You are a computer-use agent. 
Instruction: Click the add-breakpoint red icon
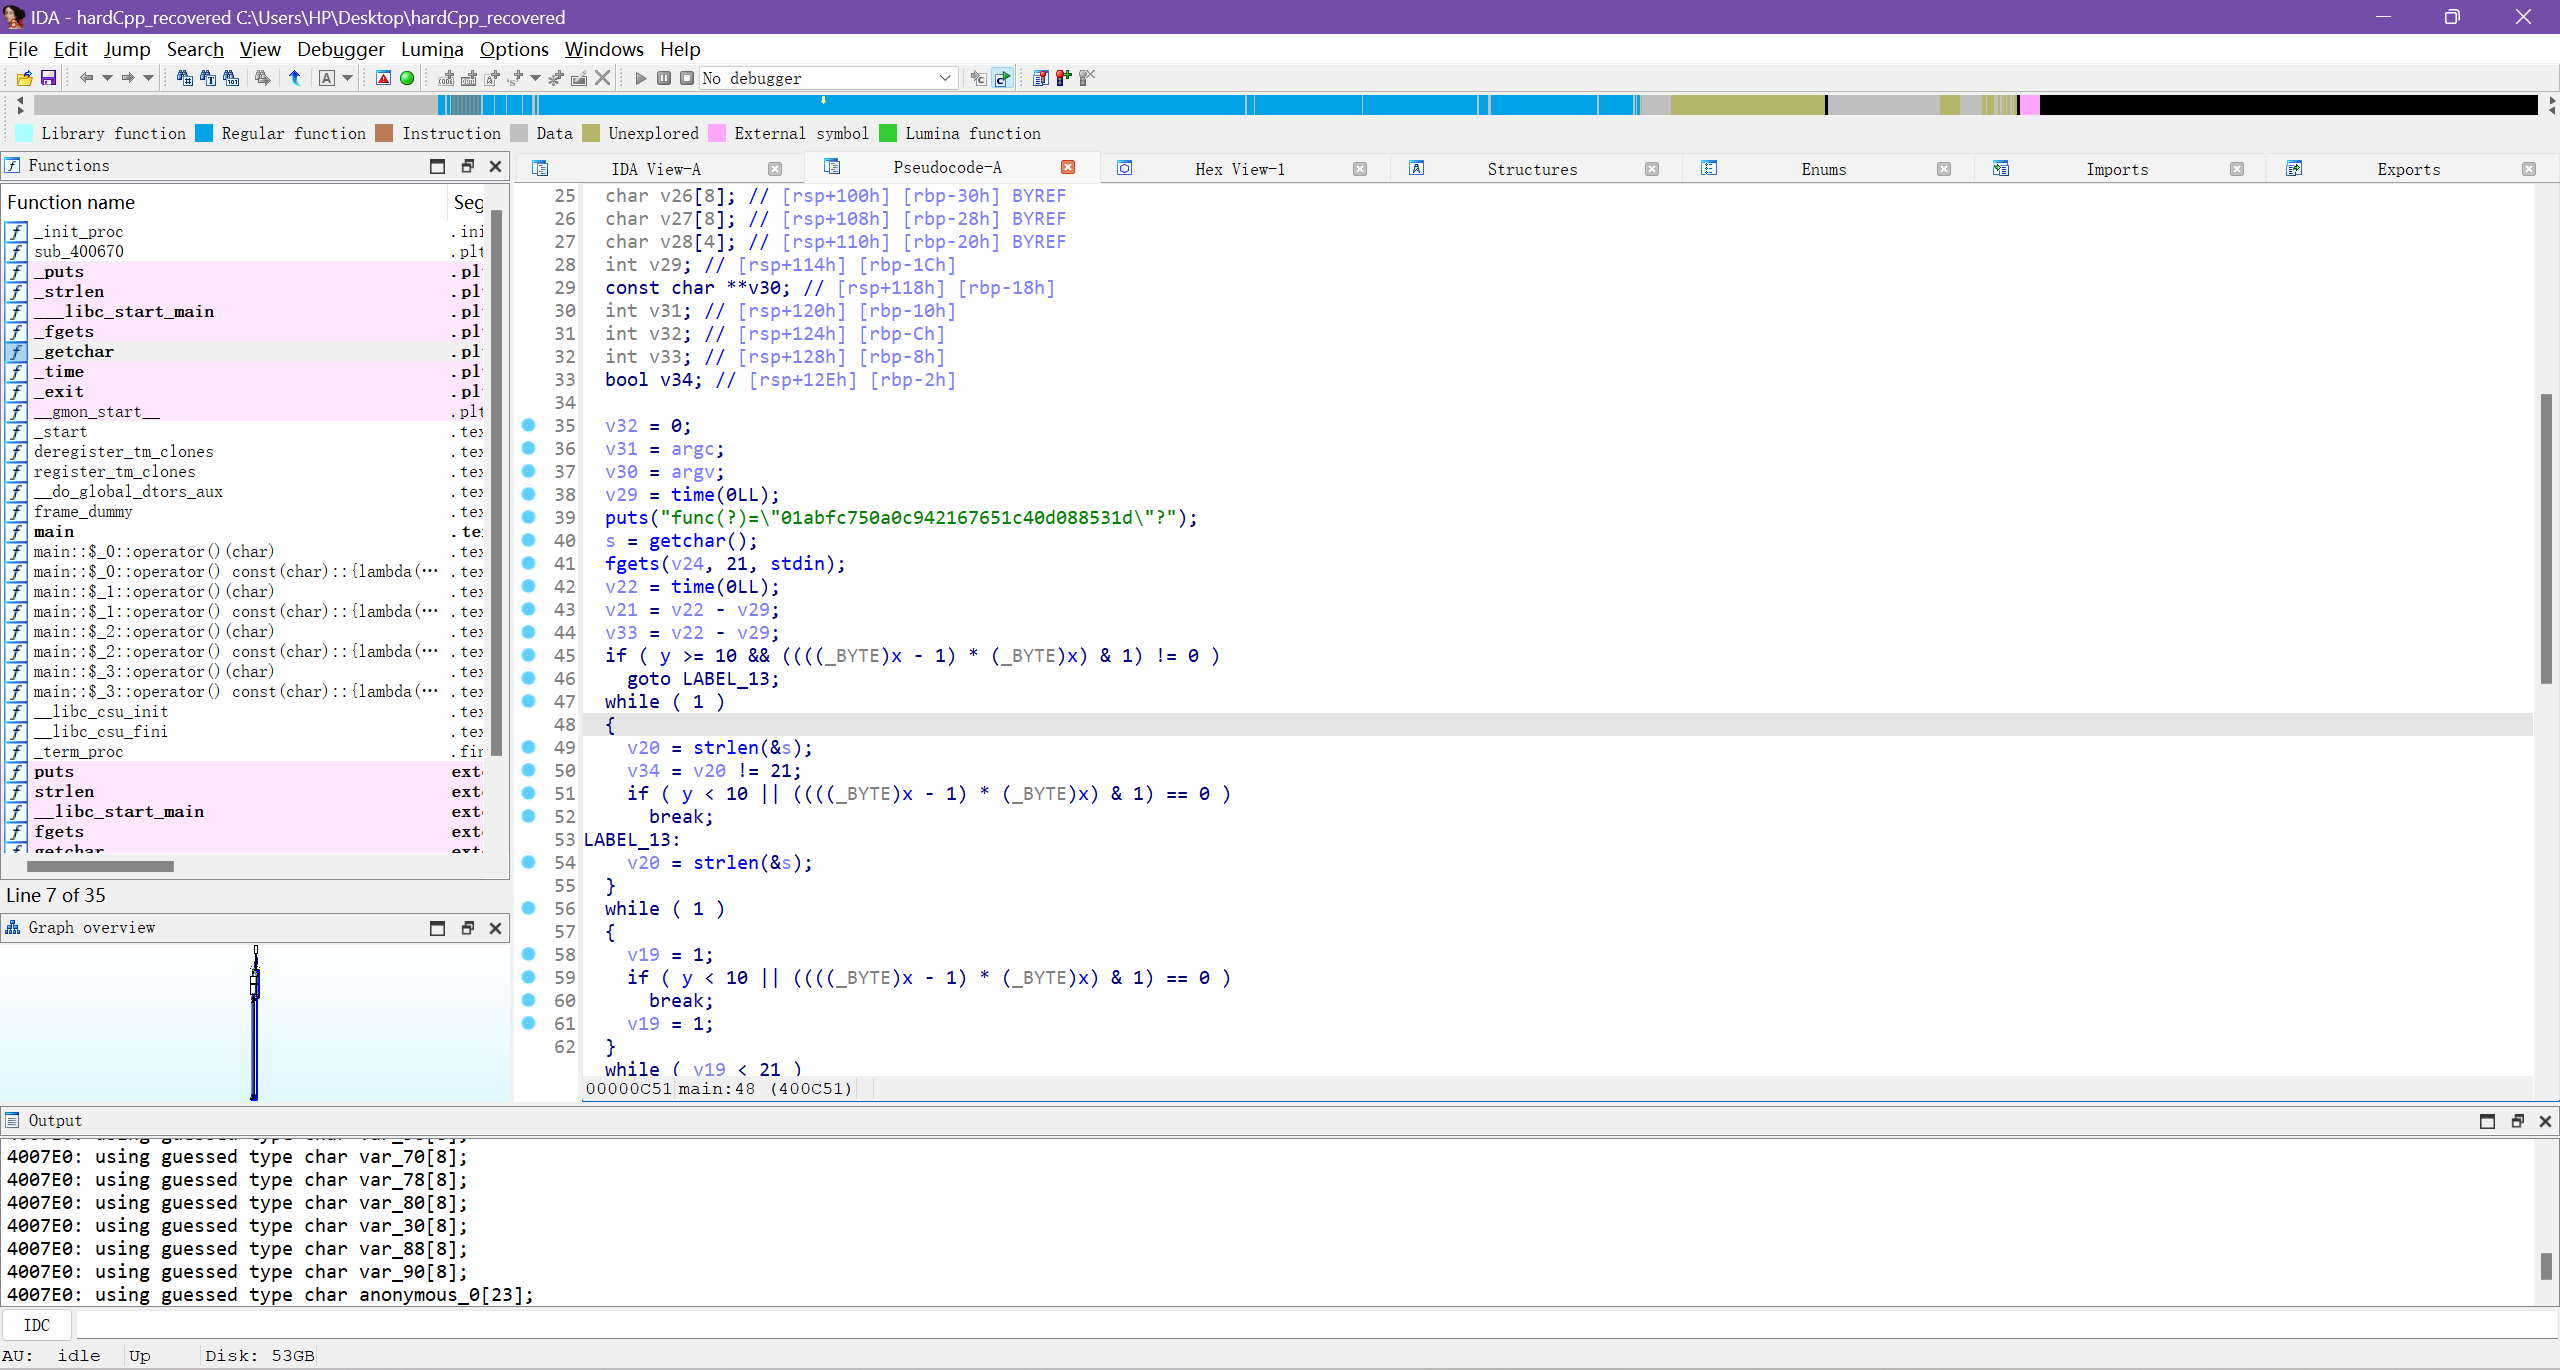click(1064, 78)
